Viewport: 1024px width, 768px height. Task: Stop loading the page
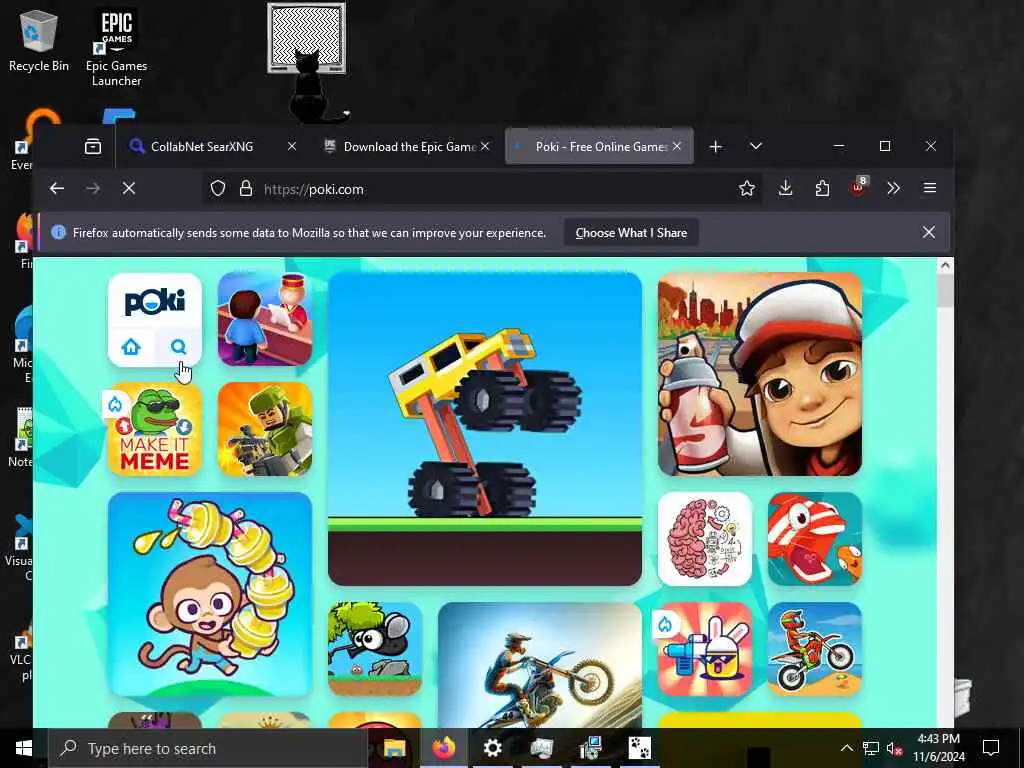(129, 189)
